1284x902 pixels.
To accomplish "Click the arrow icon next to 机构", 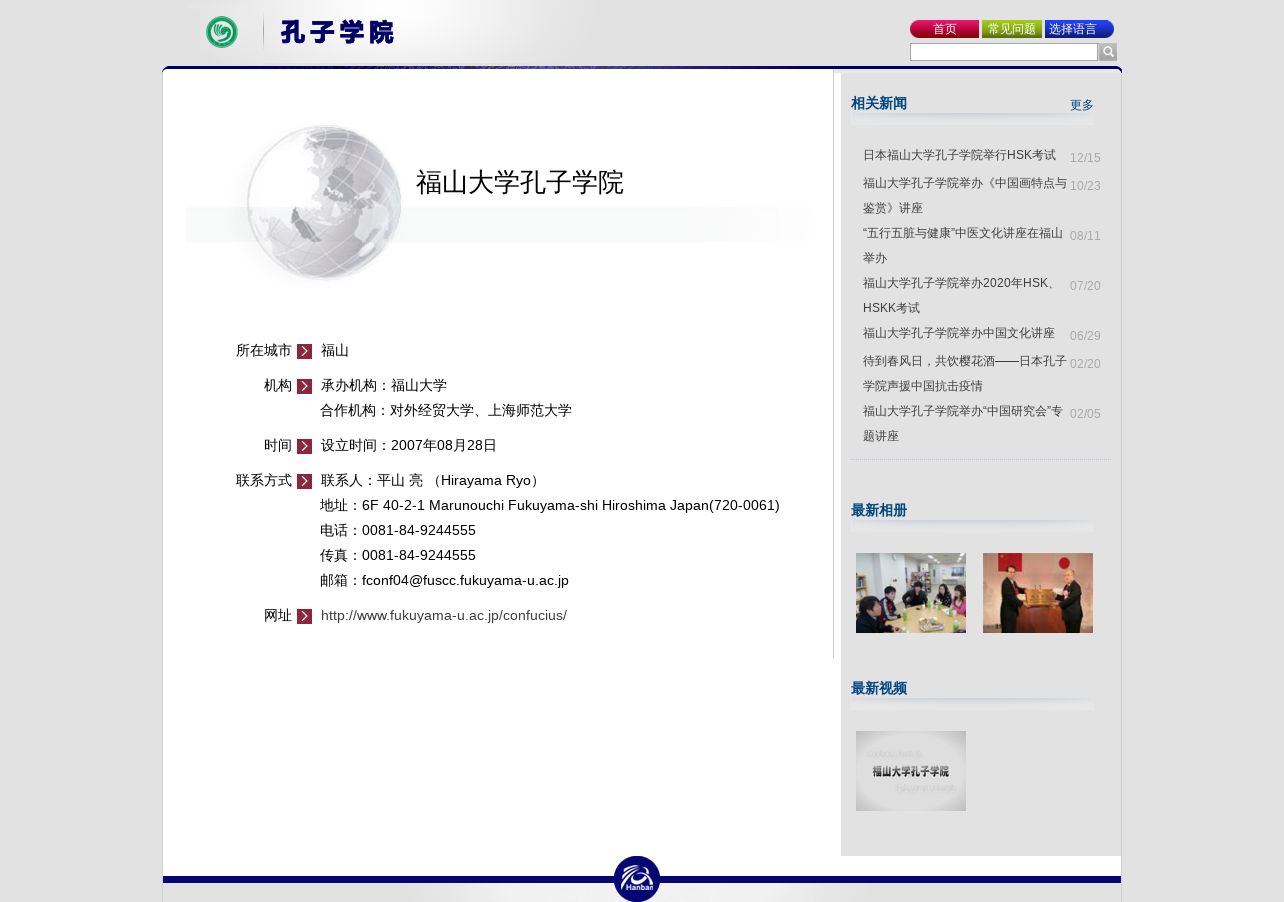I will (x=305, y=387).
